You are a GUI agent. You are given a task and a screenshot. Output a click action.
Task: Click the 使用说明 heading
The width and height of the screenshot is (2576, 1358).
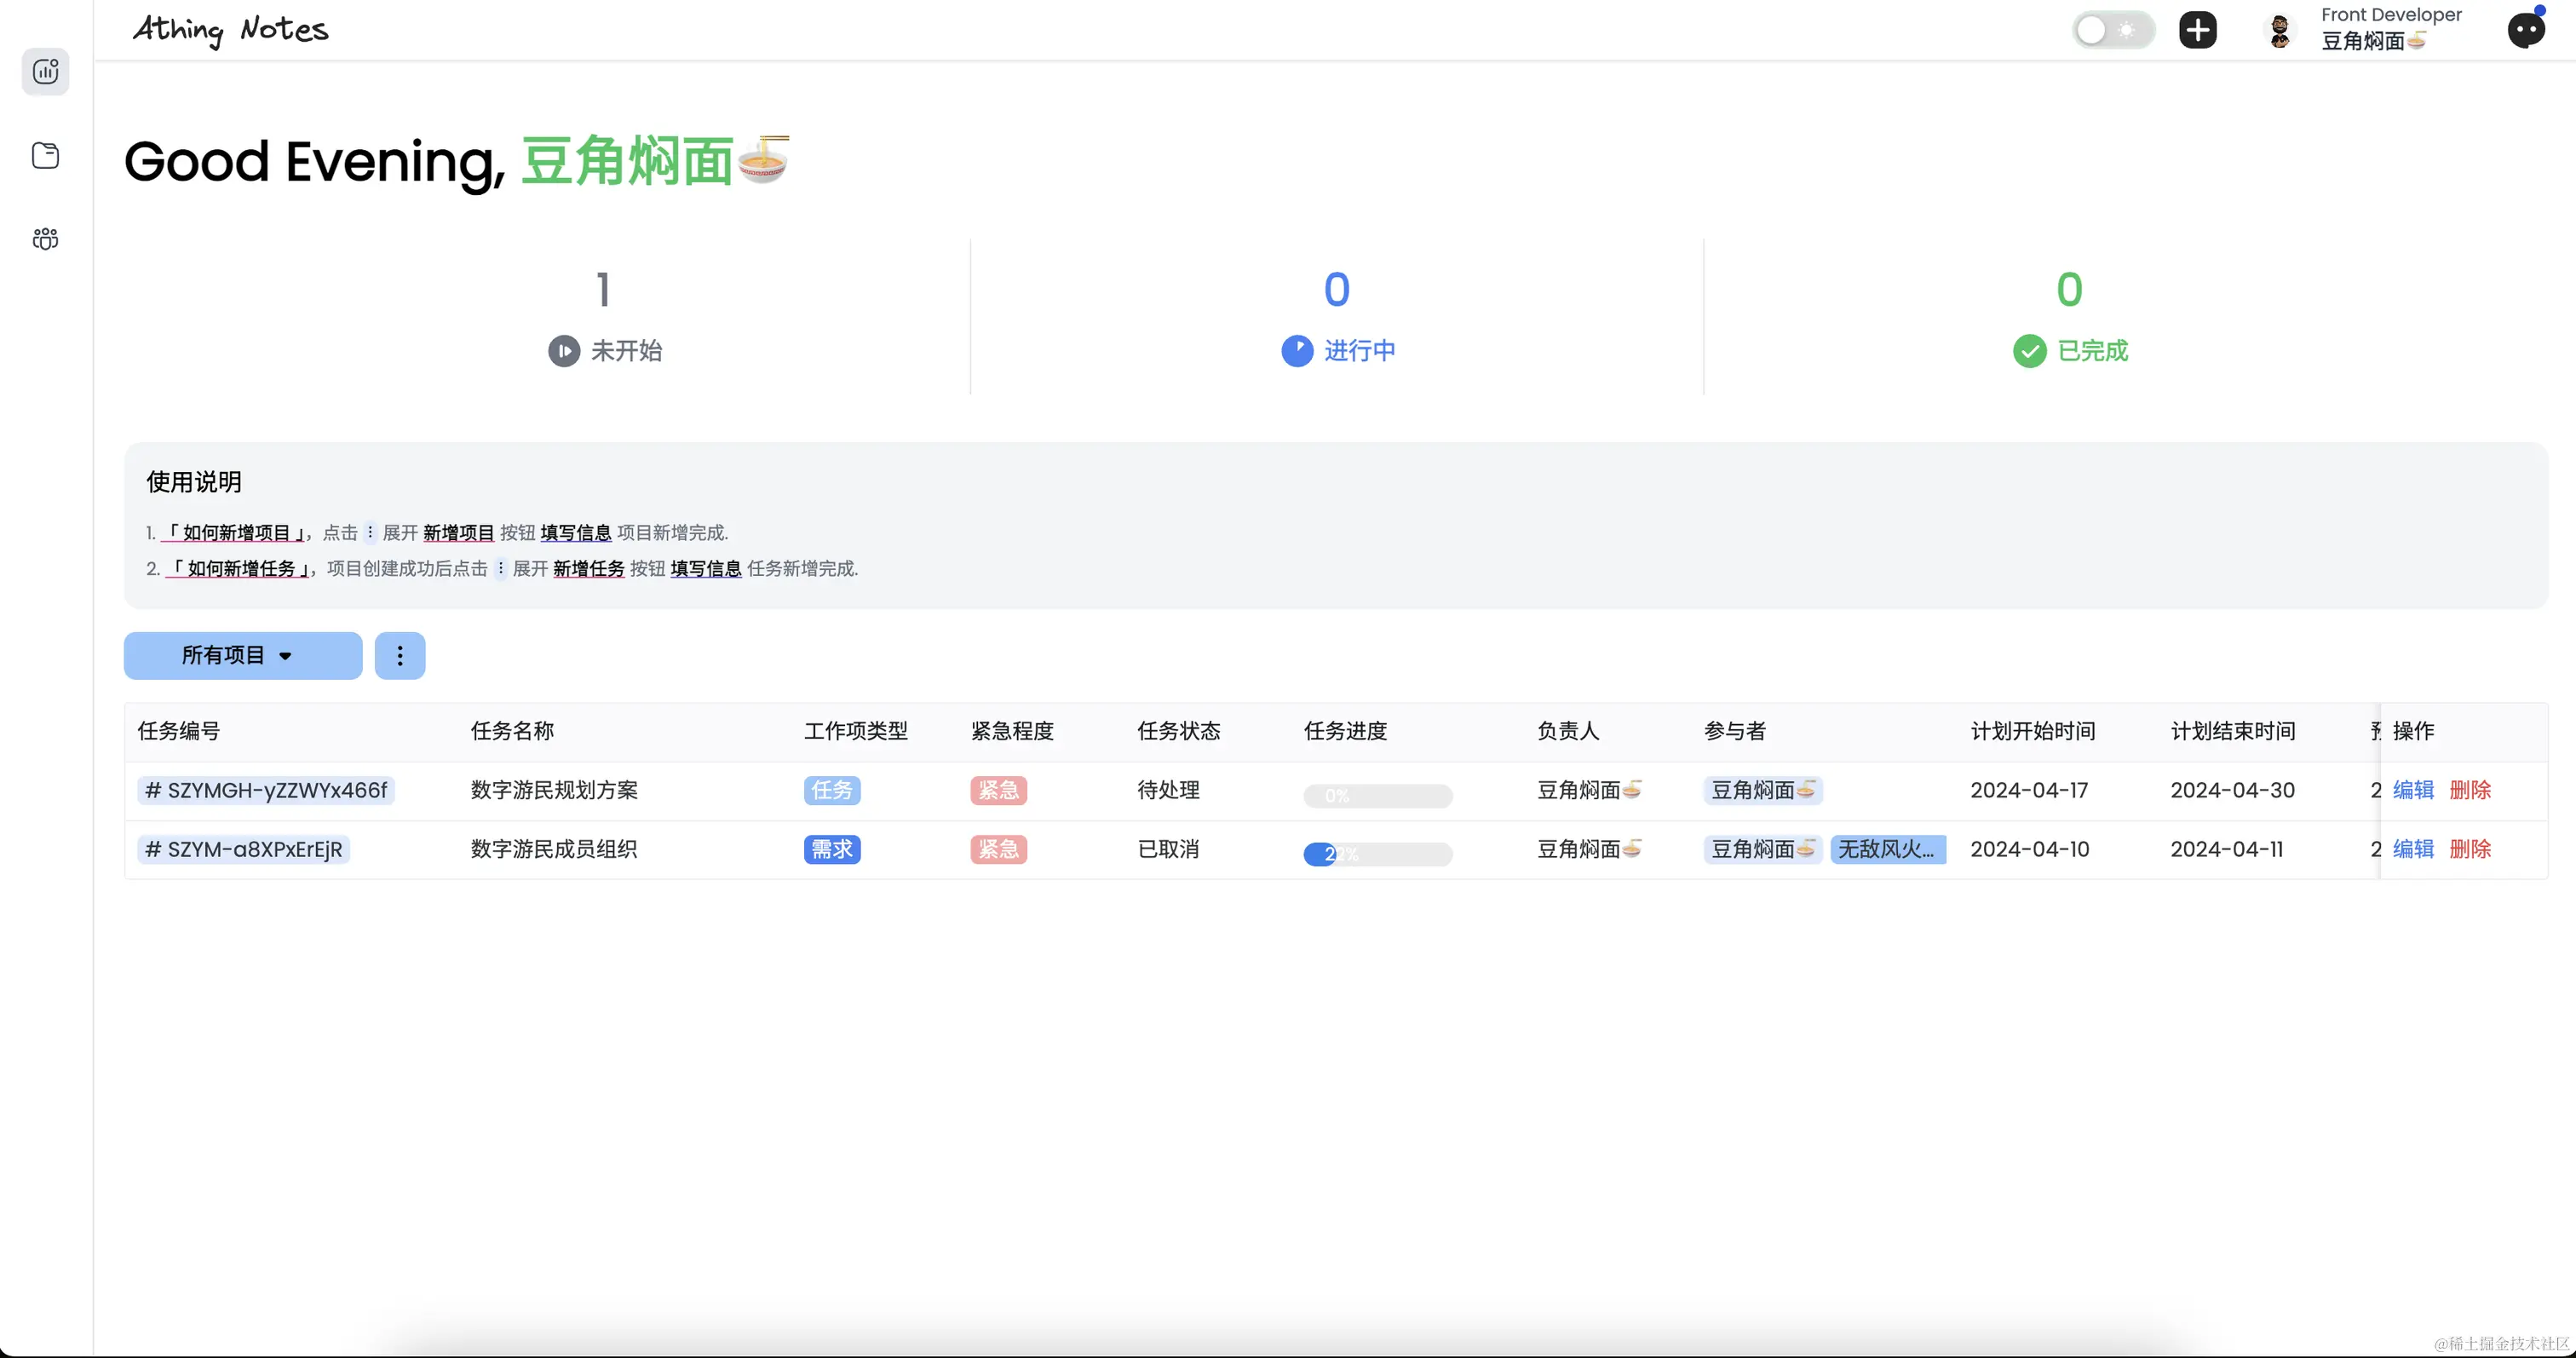[194, 482]
